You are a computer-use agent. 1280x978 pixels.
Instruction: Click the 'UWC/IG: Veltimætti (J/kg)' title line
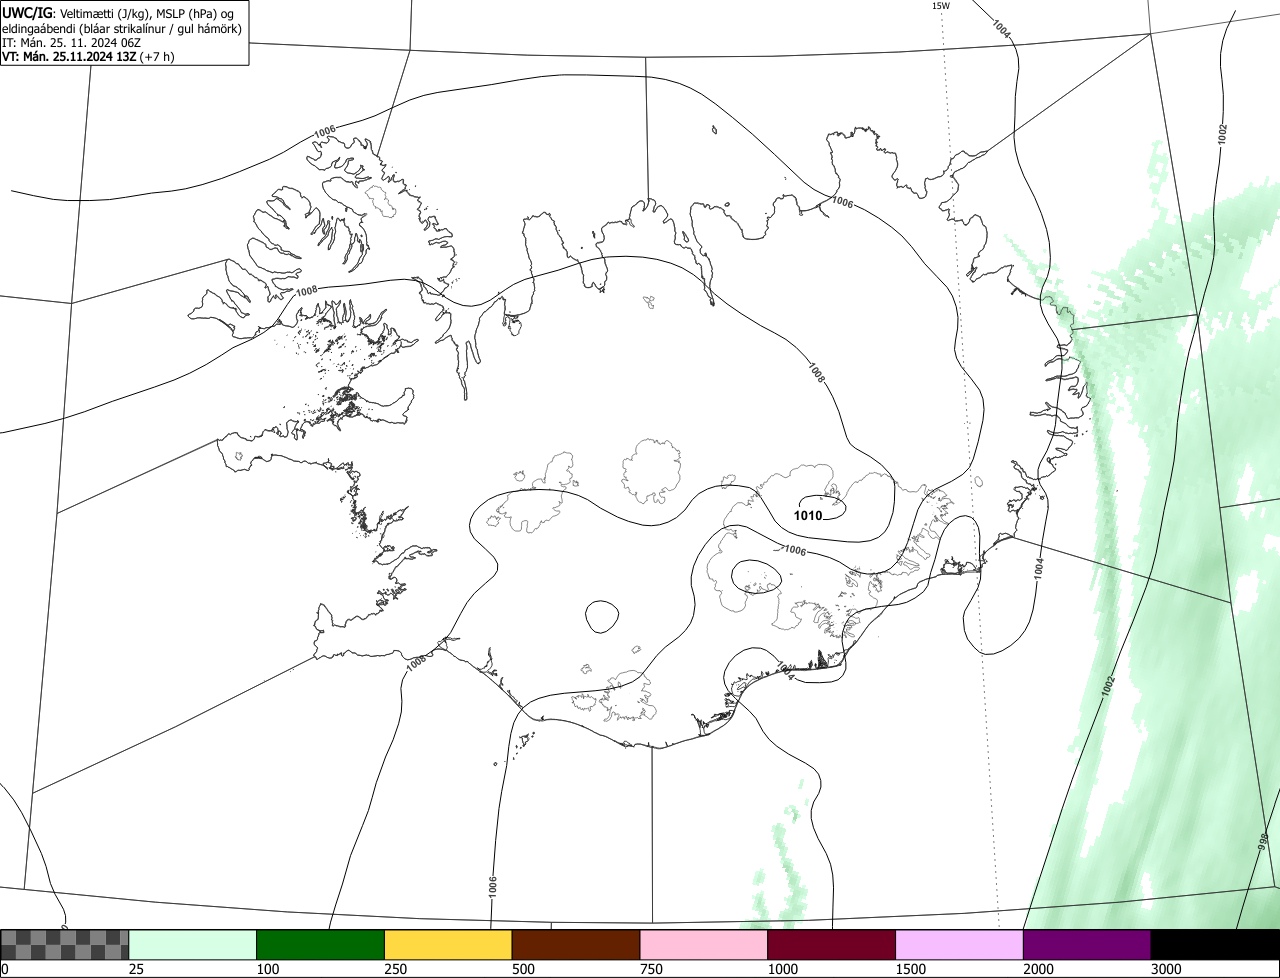(x=118, y=12)
